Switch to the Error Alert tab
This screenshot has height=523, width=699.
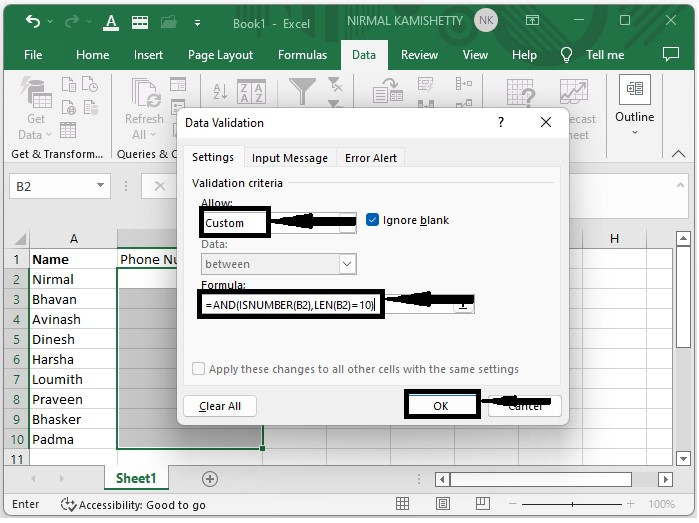click(371, 158)
